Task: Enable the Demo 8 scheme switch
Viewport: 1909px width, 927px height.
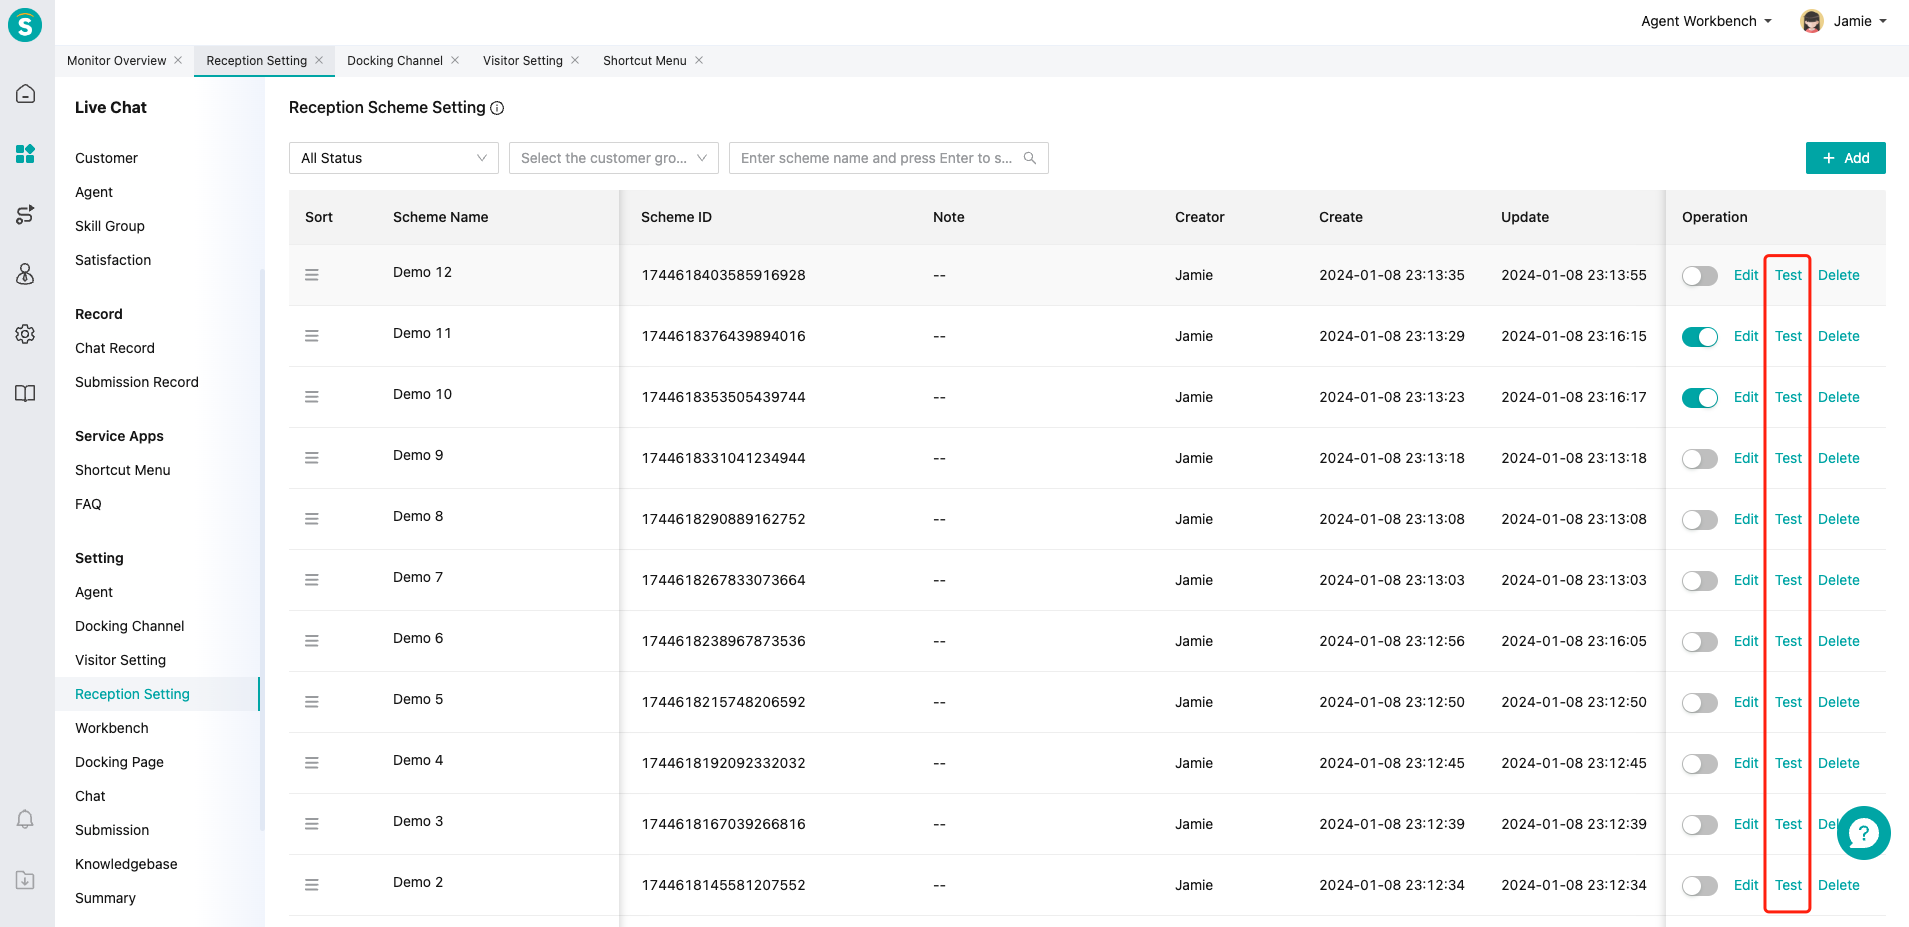Action: pyautogui.click(x=1699, y=520)
